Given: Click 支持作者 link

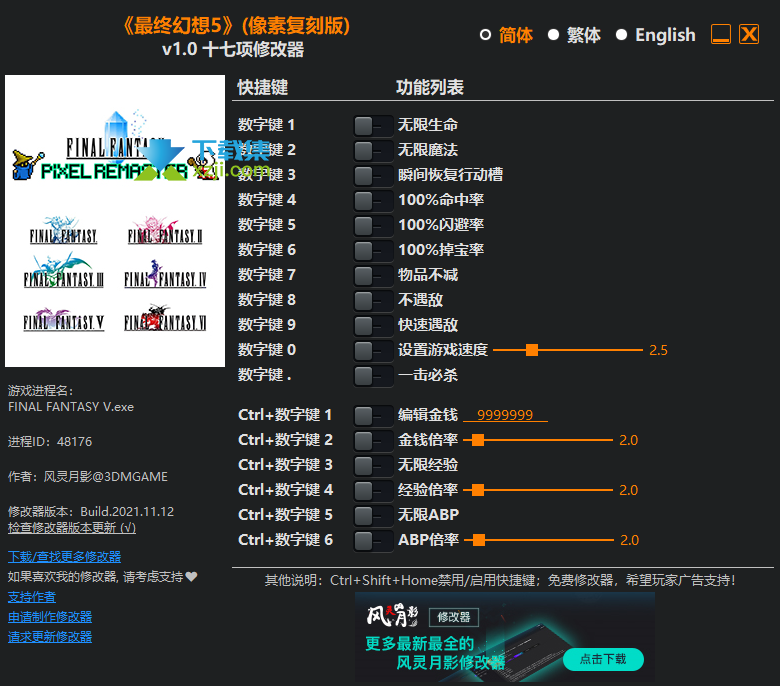Looking at the screenshot, I should [x=32, y=597].
